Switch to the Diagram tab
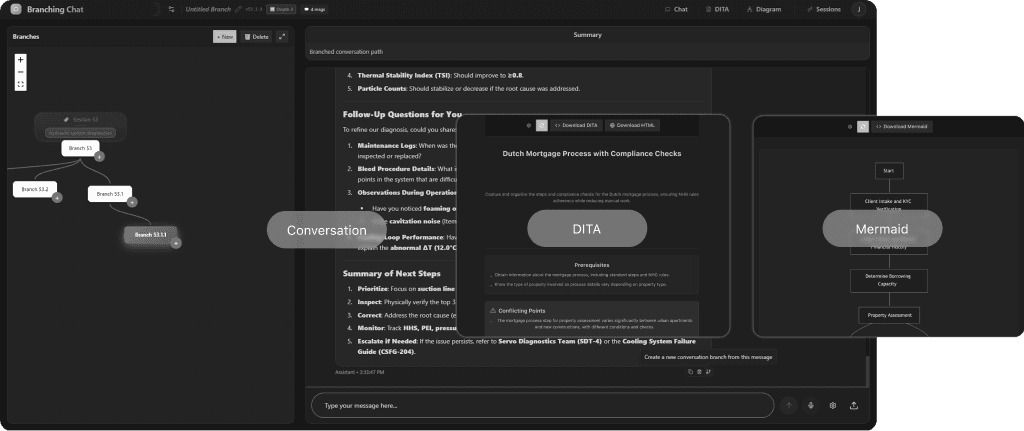Screen dimensions: 1024x431 763,9
